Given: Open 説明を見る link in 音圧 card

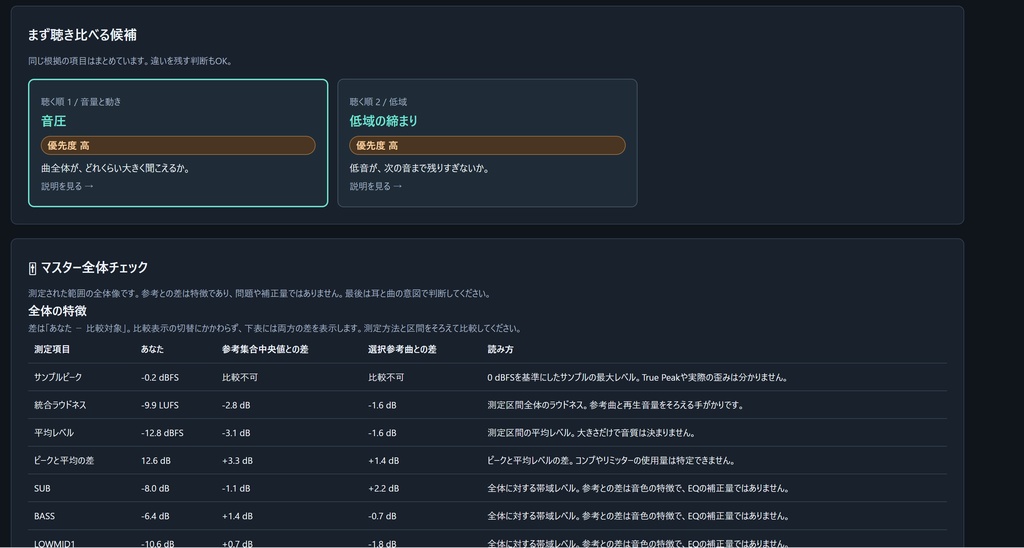Looking at the screenshot, I should 67,186.
